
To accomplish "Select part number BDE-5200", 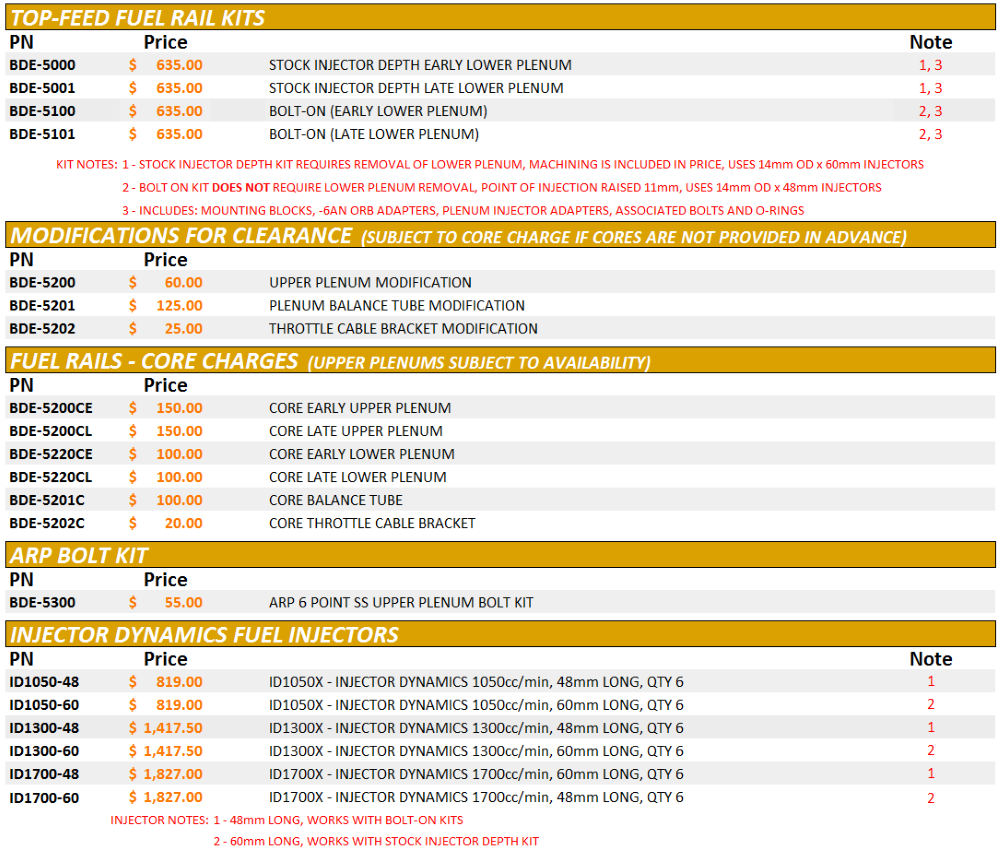I will click(42, 283).
